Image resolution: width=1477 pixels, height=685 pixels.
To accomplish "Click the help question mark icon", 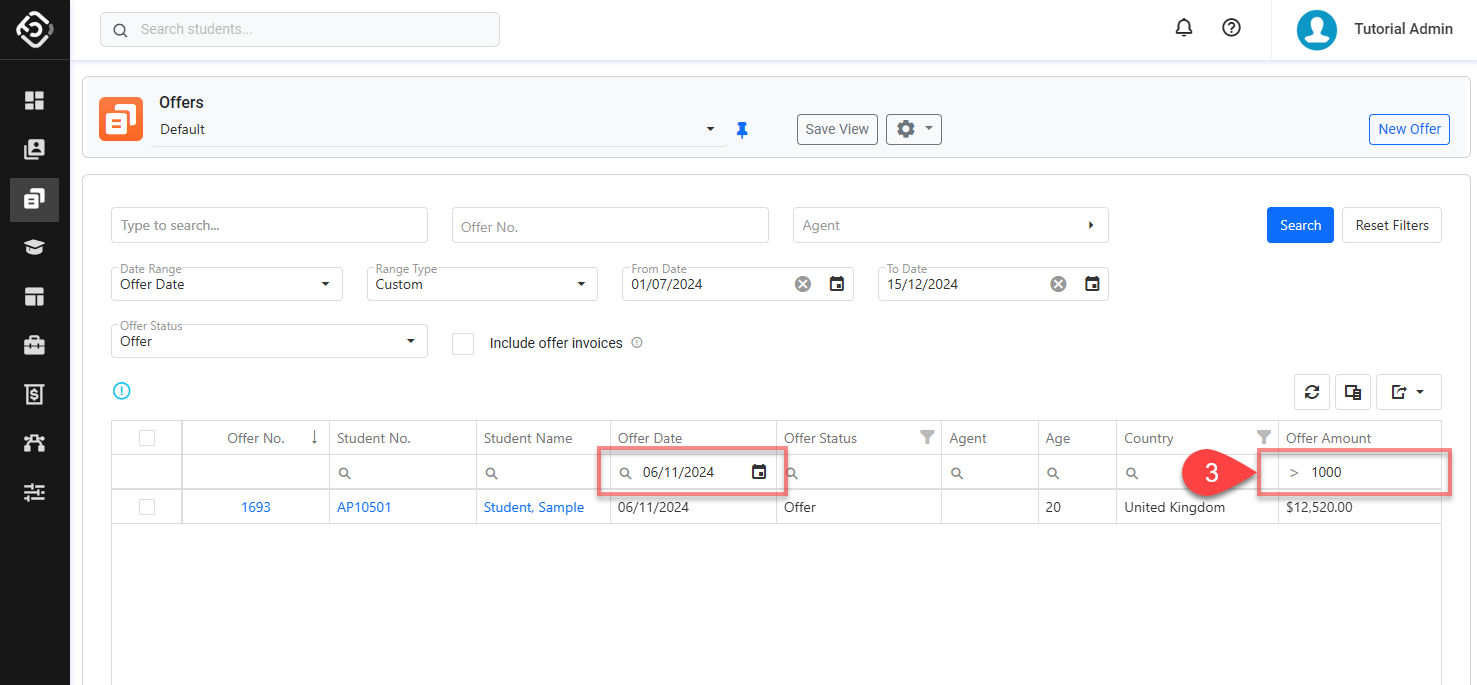I will point(1232,28).
